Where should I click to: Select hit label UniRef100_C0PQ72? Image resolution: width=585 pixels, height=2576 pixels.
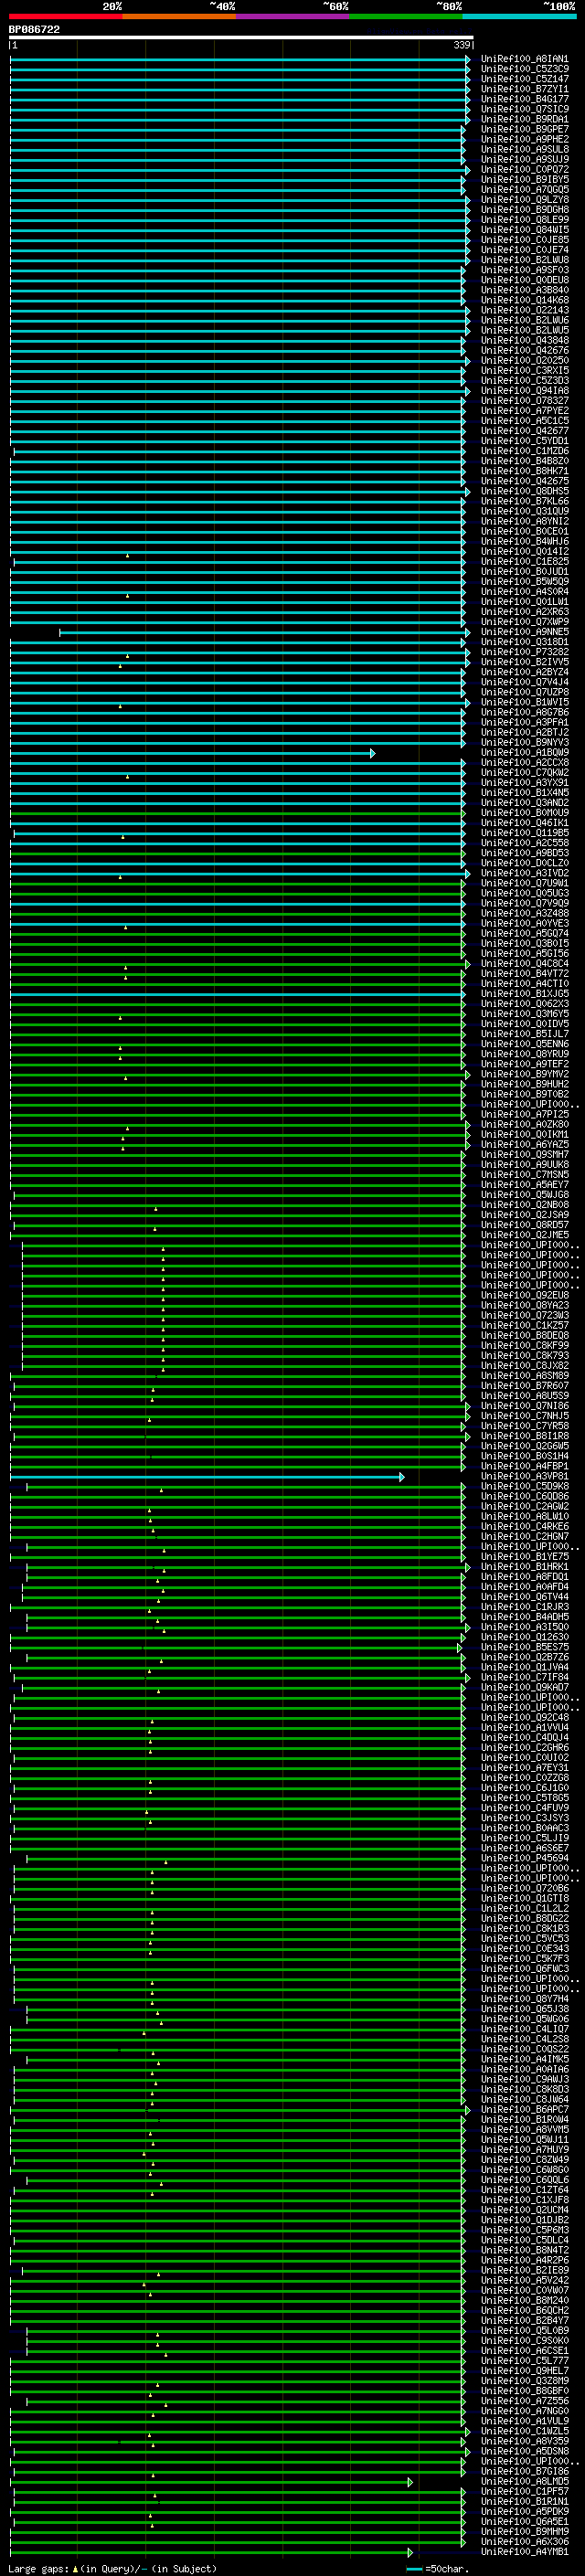click(x=524, y=169)
